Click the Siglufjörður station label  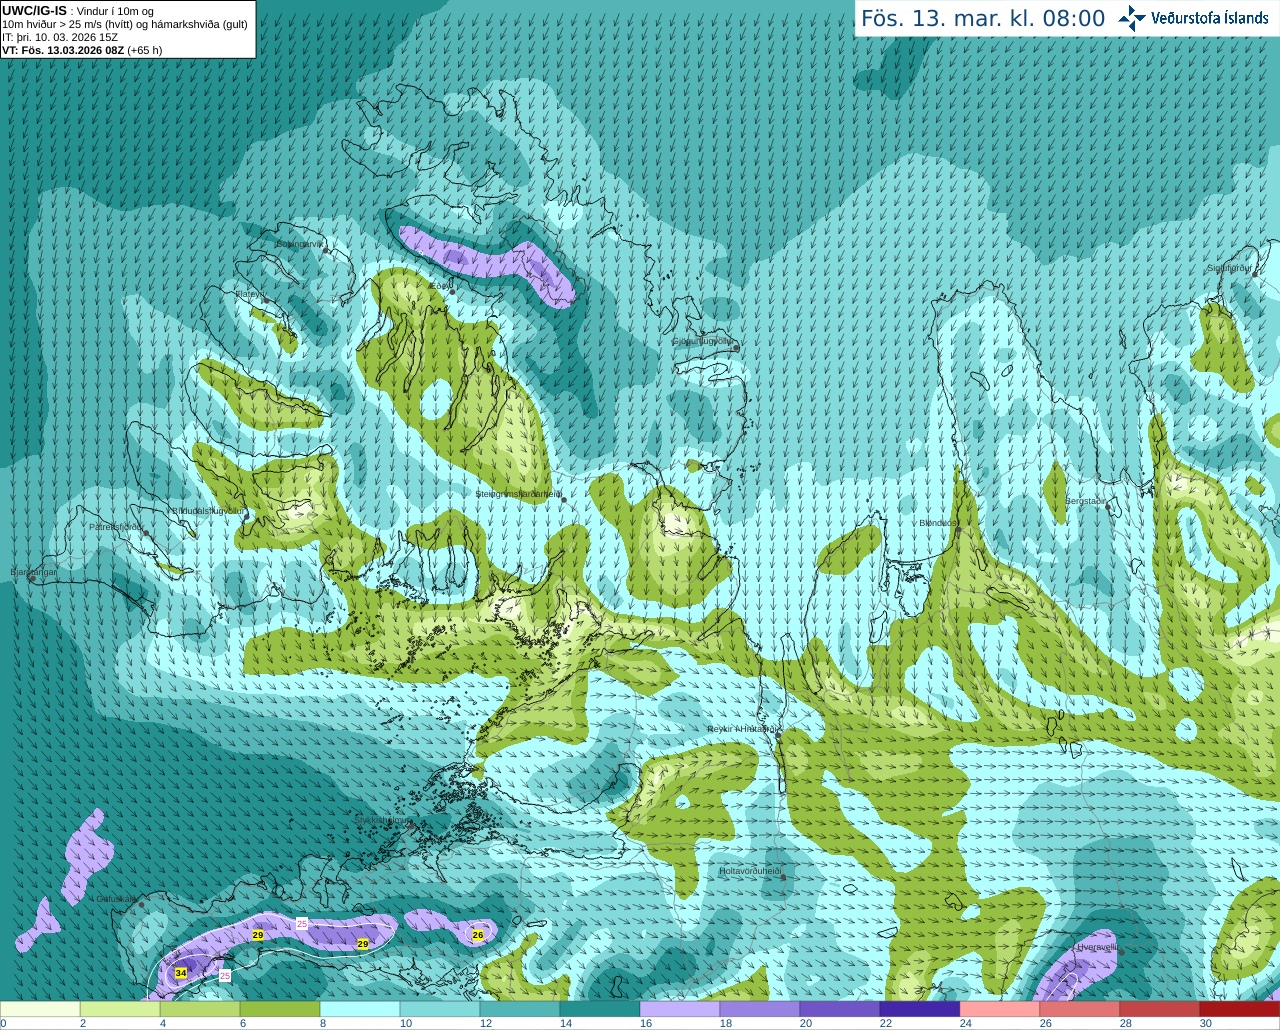click(1229, 268)
